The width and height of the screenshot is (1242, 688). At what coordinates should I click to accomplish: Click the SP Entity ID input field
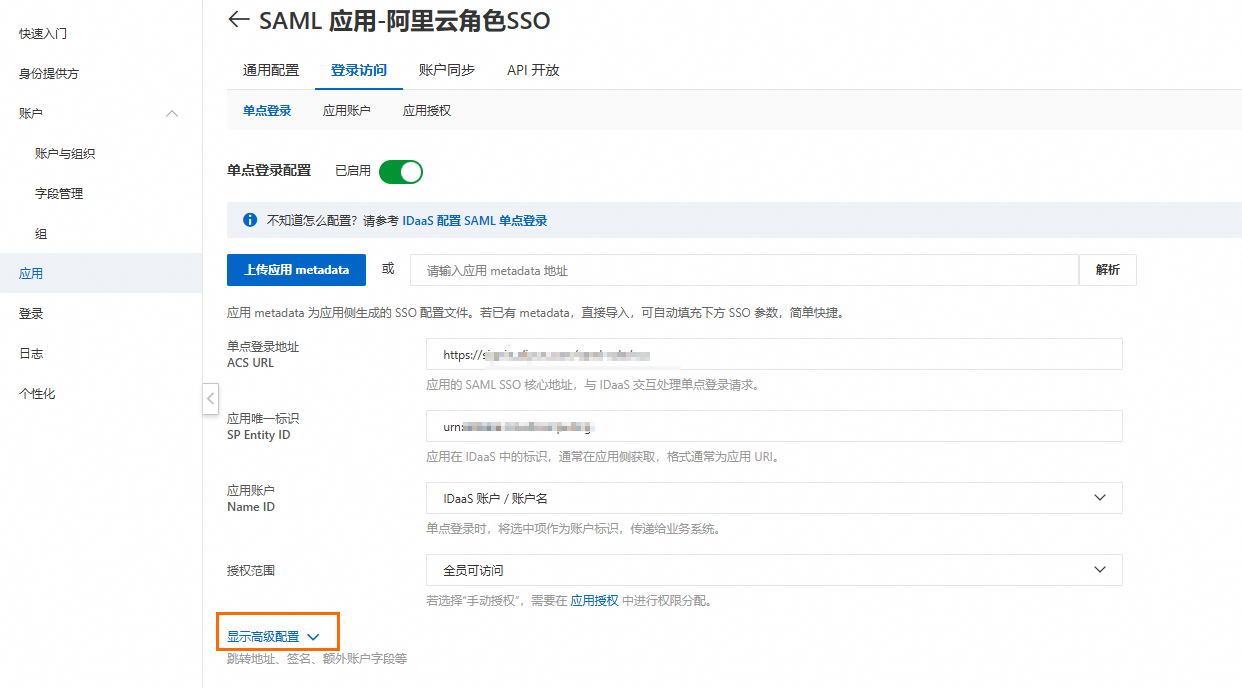click(774, 426)
